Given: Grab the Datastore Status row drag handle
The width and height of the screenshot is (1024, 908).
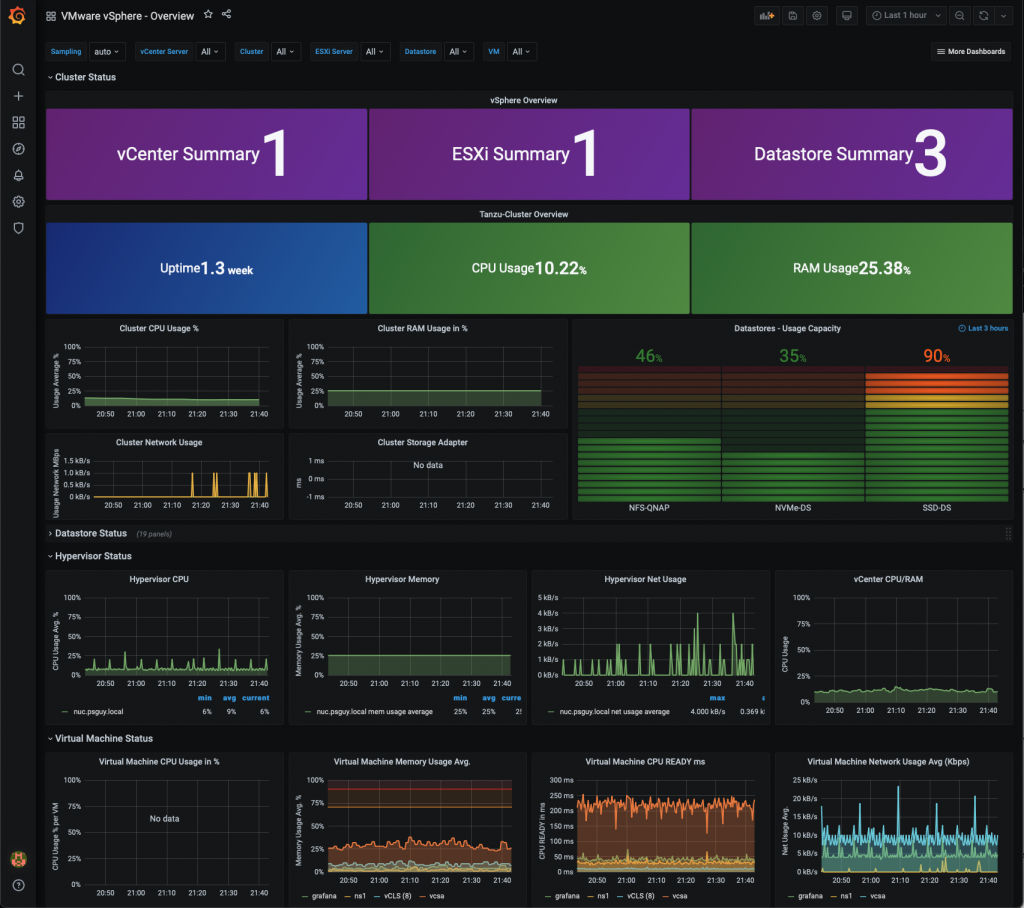Looking at the screenshot, I should coord(1008,534).
